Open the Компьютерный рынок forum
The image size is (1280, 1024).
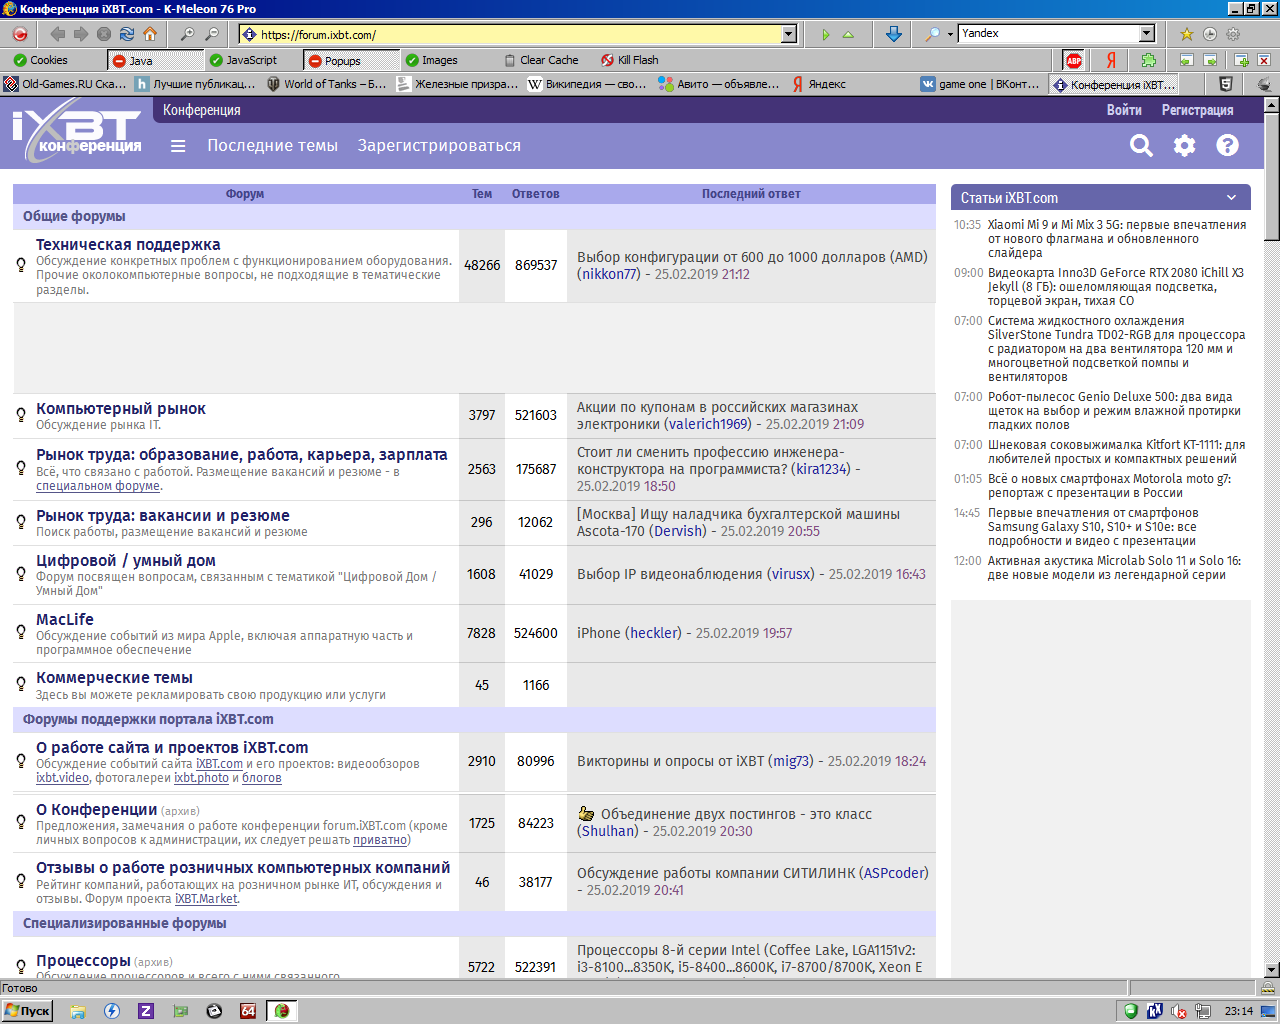pyautogui.click(x=121, y=409)
